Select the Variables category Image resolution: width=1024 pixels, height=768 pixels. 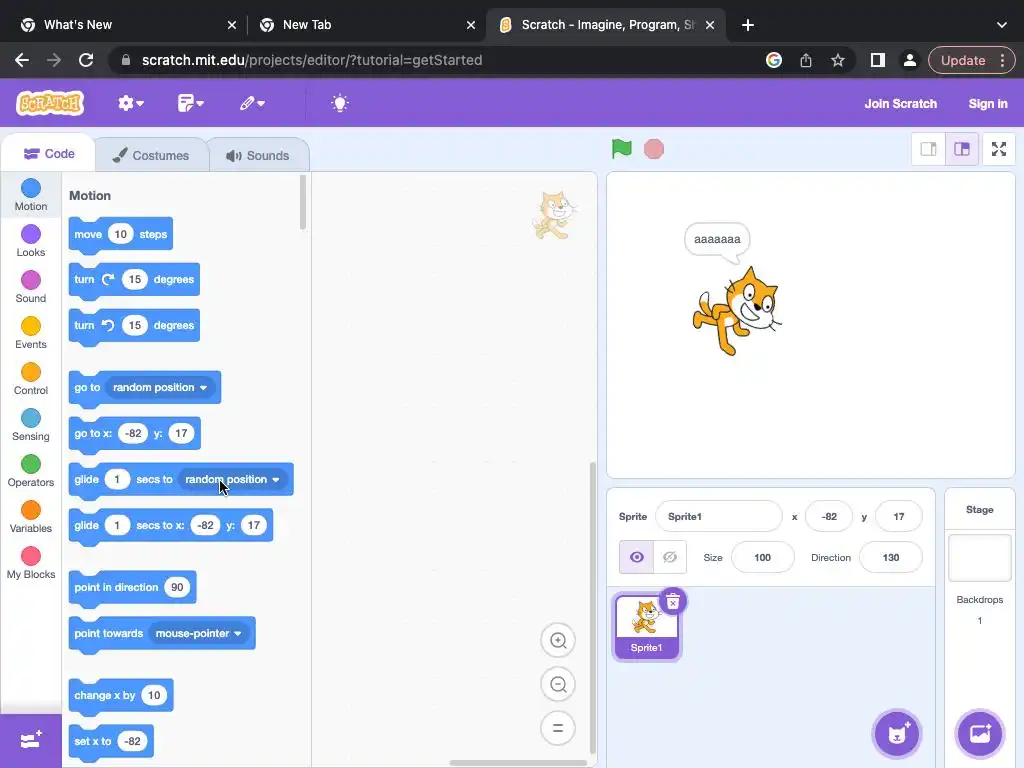31,517
